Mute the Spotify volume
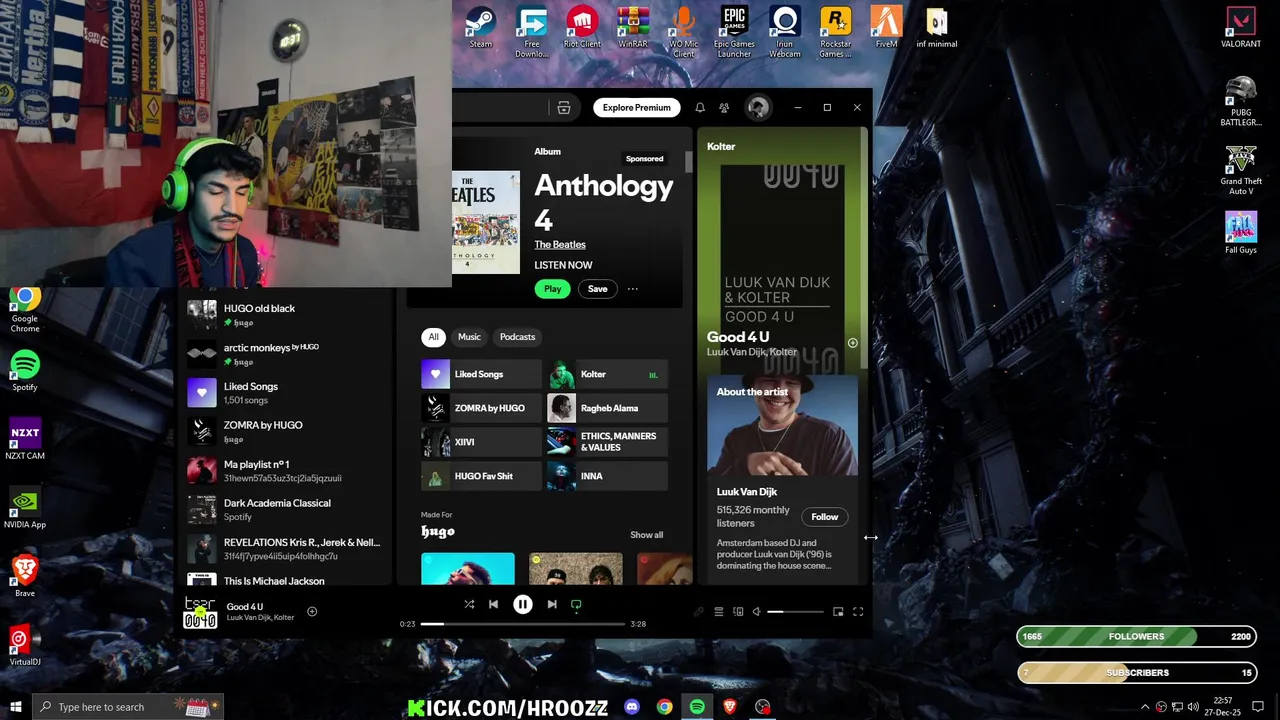 tap(757, 612)
